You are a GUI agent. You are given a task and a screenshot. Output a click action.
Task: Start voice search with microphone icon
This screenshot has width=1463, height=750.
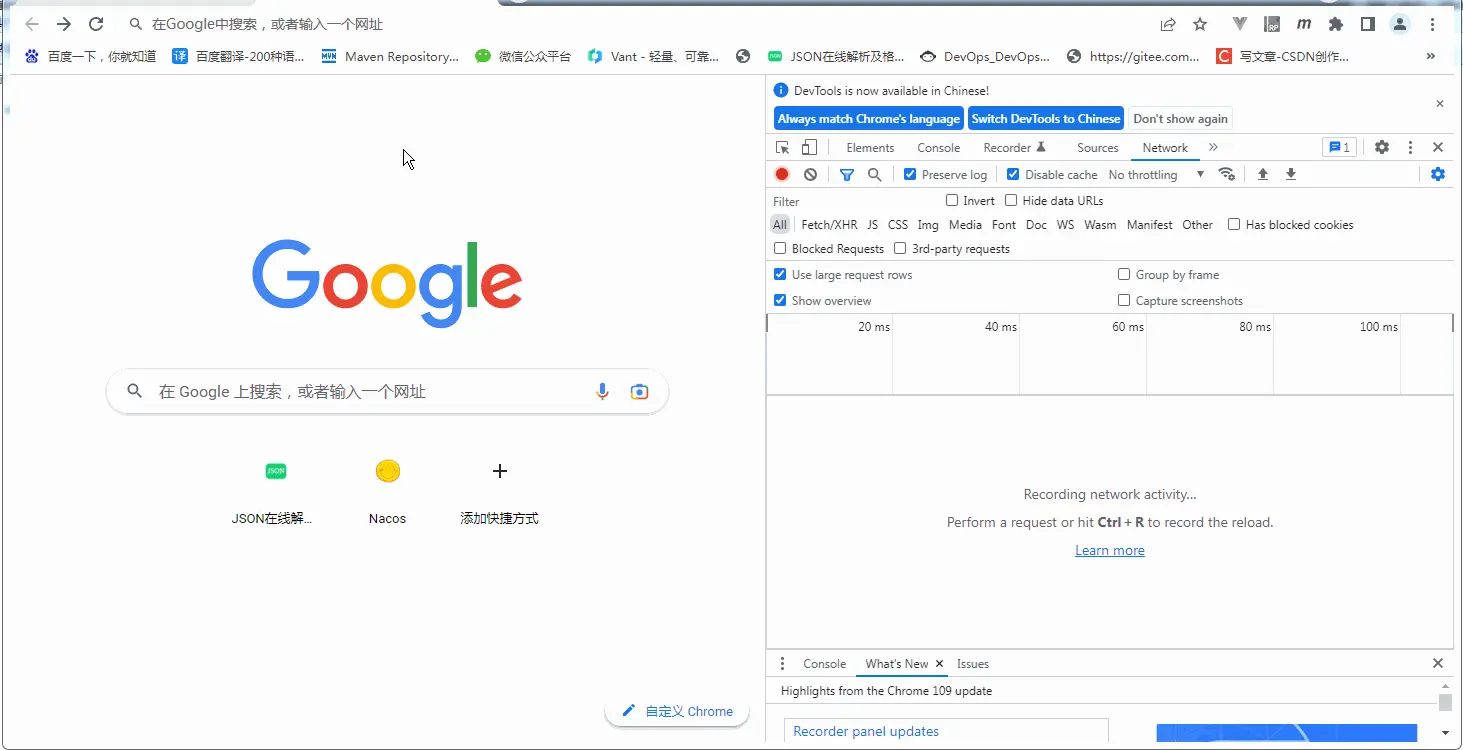click(x=602, y=392)
